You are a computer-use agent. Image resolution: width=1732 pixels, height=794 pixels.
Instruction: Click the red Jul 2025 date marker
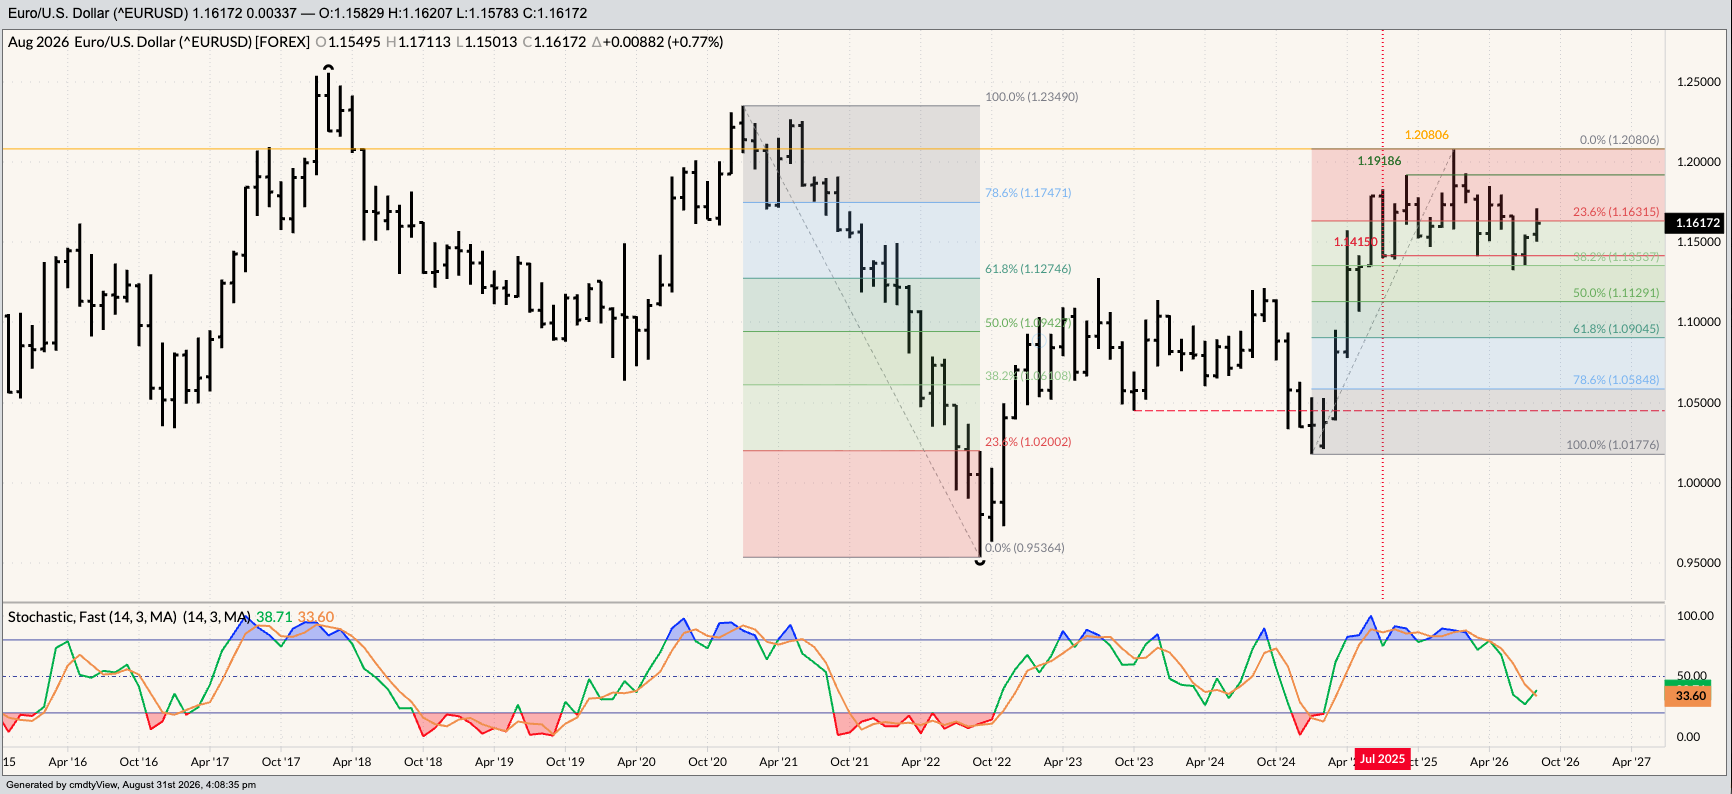[1382, 759]
